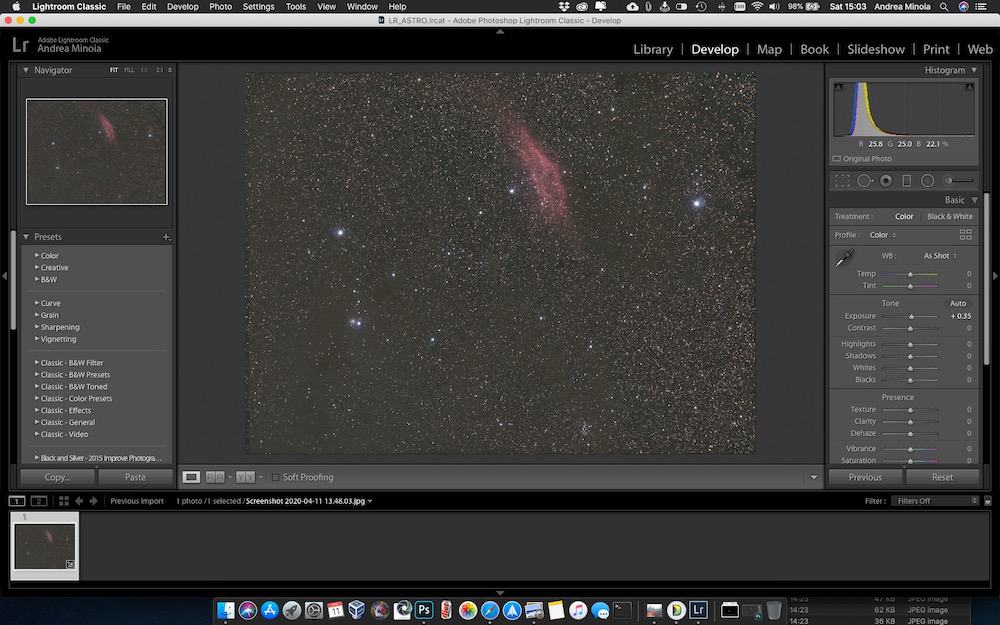The image size is (1000, 625).
Task: Check the Original Photo box under the histogram
Action: (x=836, y=158)
